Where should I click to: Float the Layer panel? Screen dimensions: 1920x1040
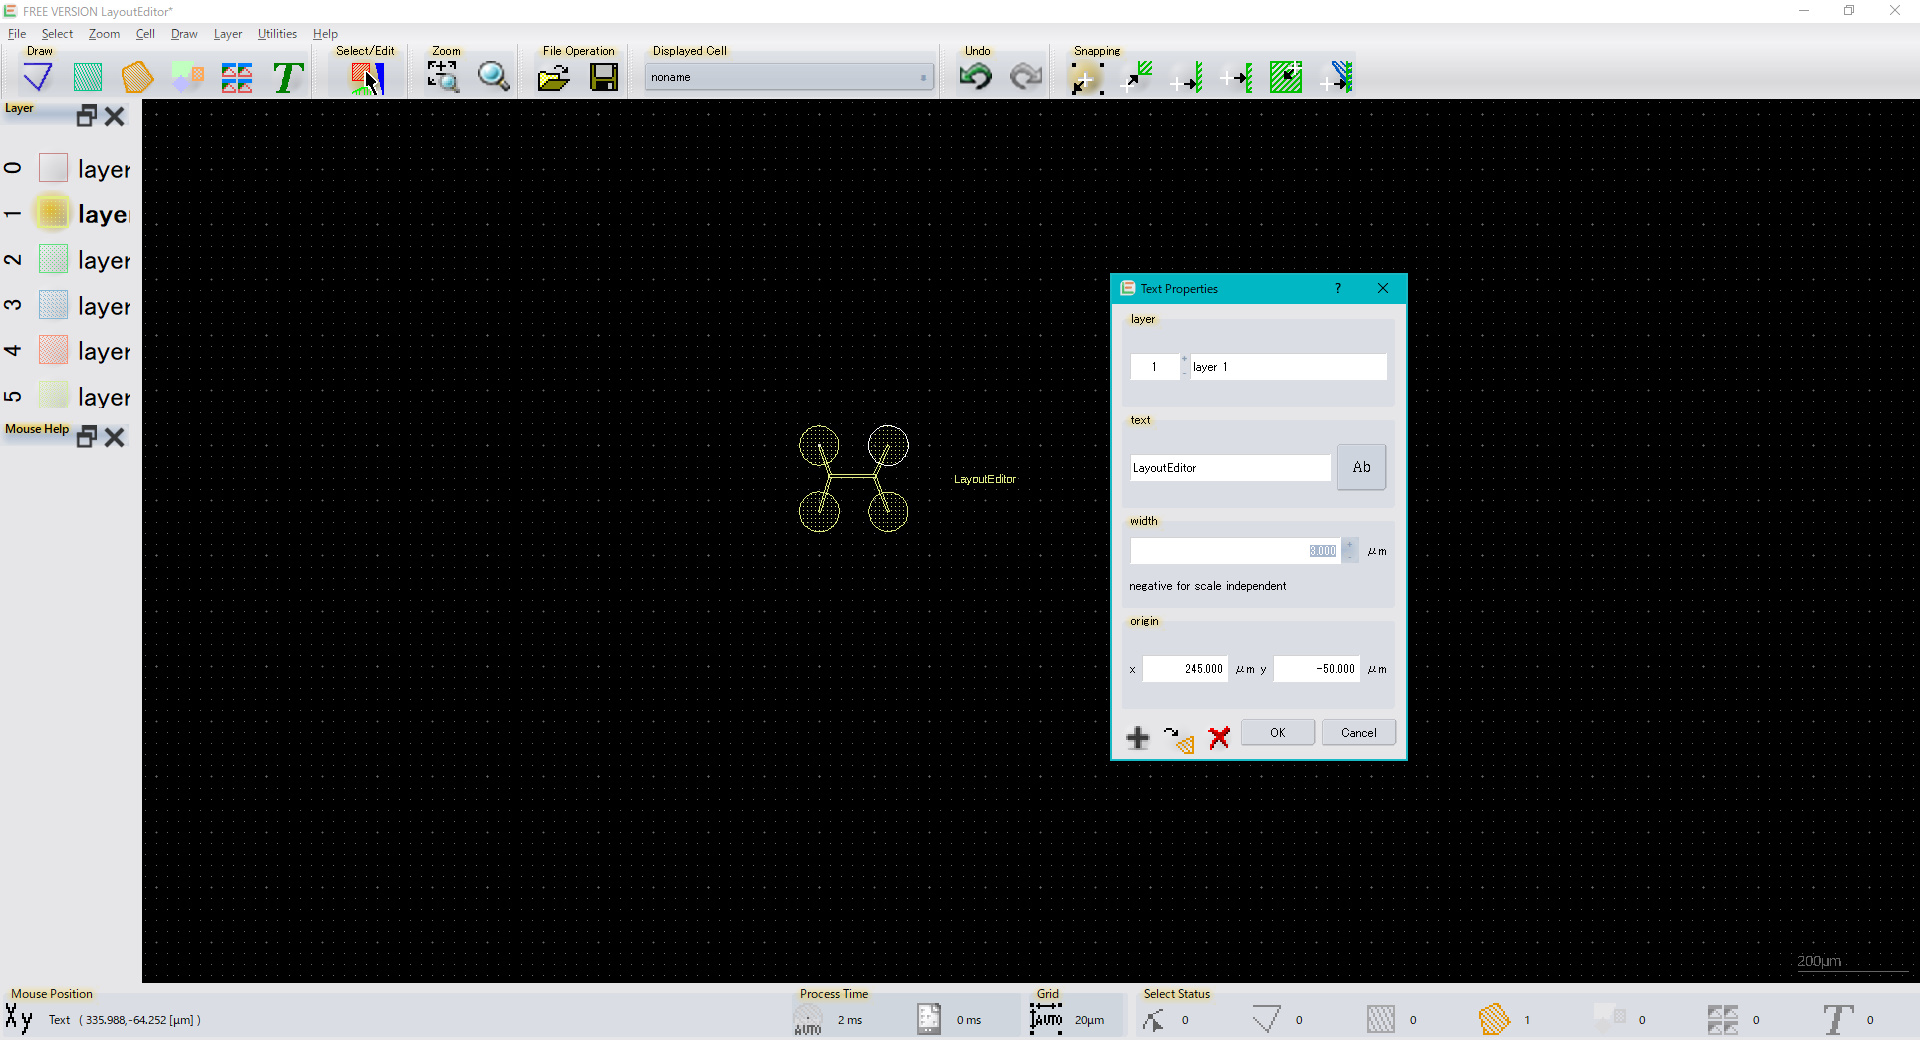pyautogui.click(x=87, y=116)
